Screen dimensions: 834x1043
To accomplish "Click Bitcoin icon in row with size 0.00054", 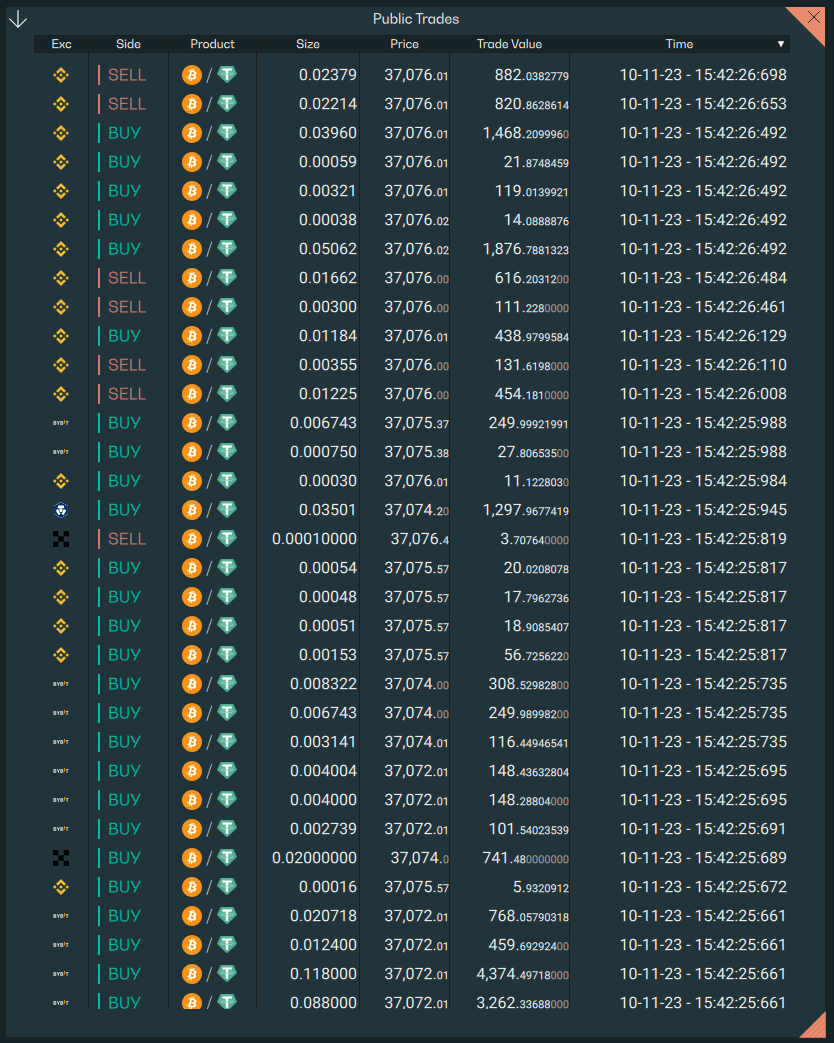I will pos(192,568).
